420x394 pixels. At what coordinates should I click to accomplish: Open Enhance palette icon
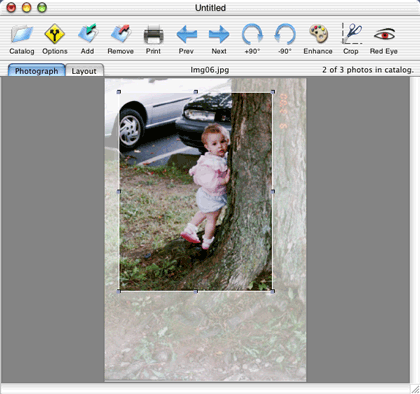tap(318, 34)
